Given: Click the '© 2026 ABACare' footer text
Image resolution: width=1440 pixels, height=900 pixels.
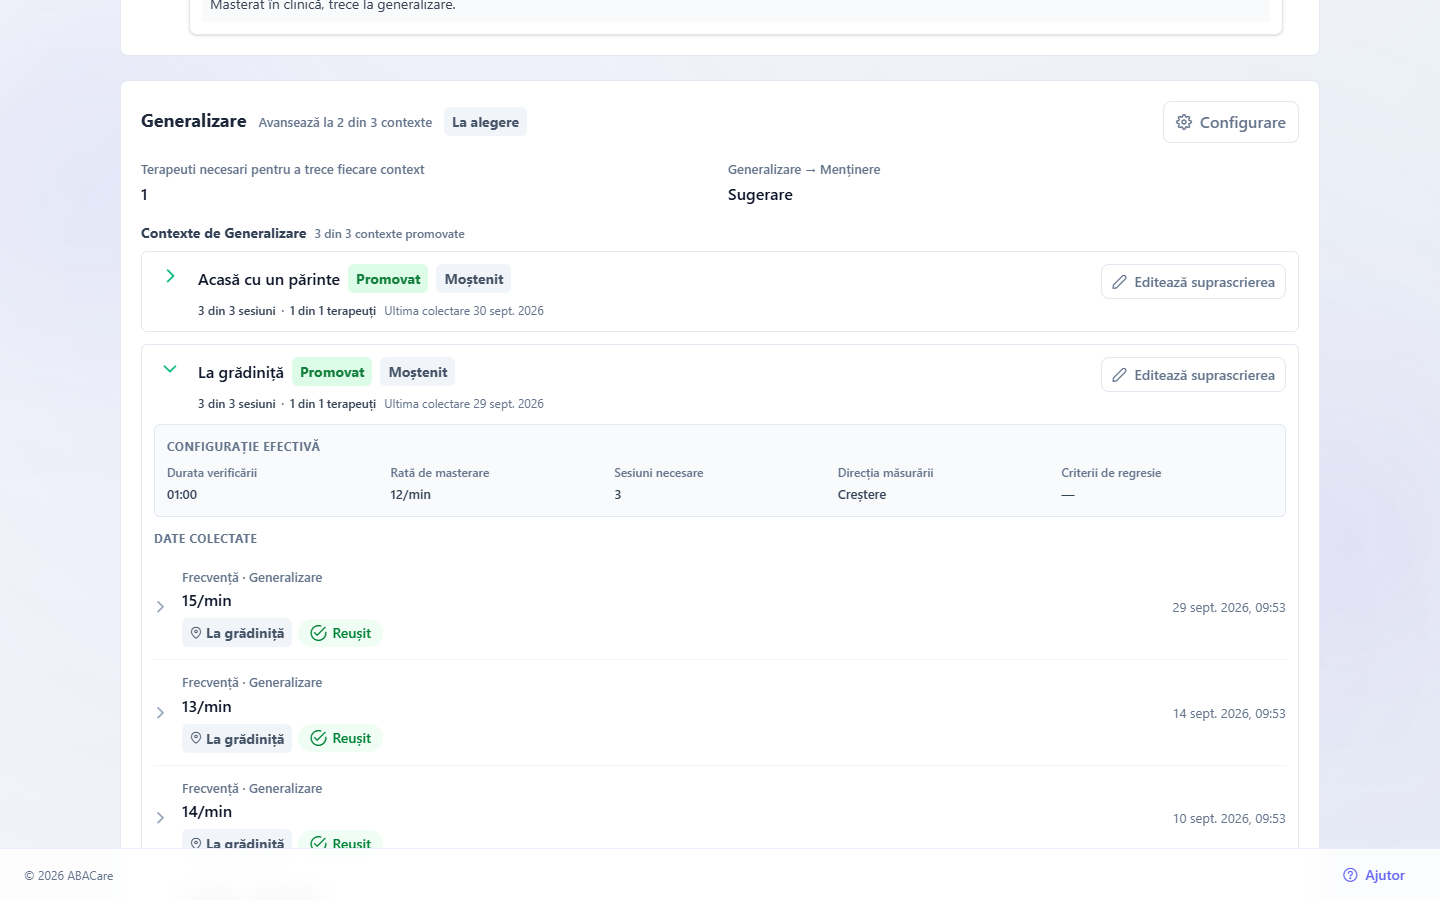Looking at the screenshot, I should tap(69, 876).
